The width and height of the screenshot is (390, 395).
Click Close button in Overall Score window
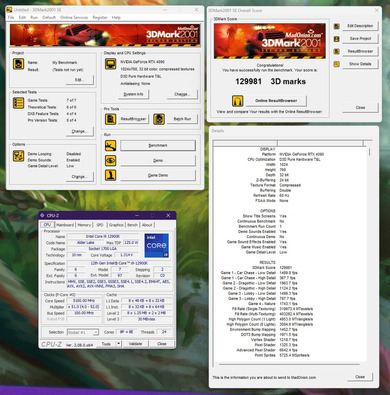pos(360,108)
